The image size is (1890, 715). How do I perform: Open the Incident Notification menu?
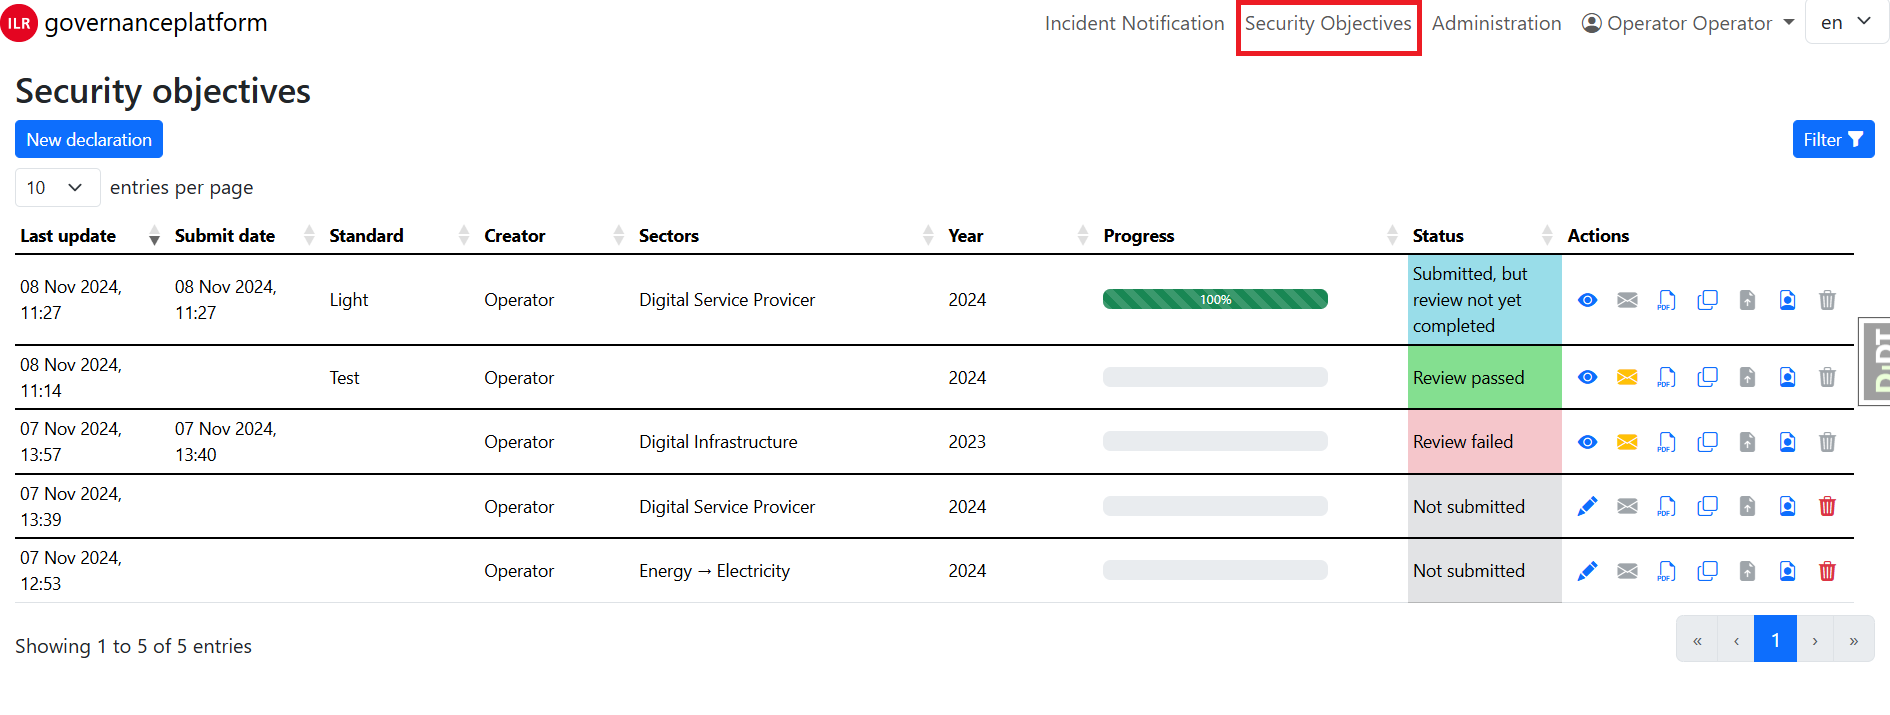click(x=1134, y=23)
